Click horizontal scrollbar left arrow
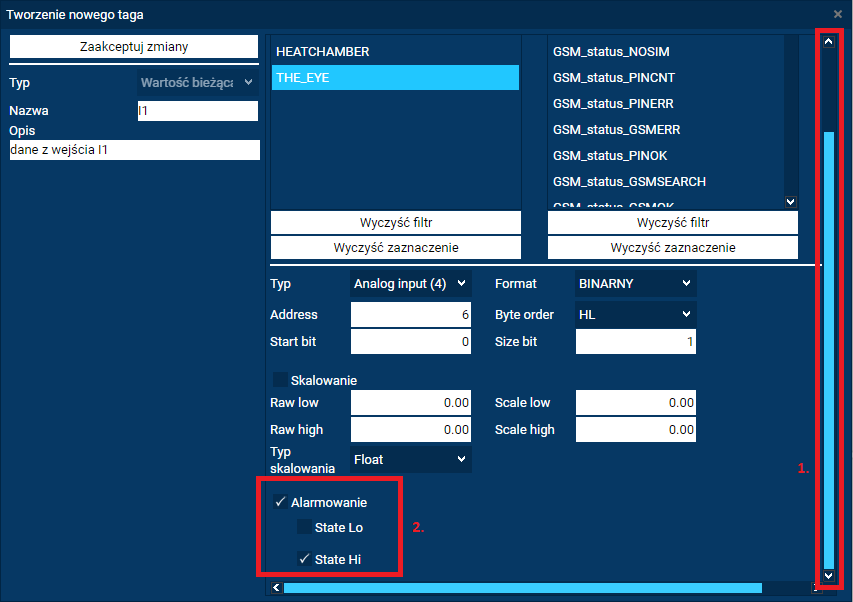Viewport: 853px width, 602px height. coord(275,588)
